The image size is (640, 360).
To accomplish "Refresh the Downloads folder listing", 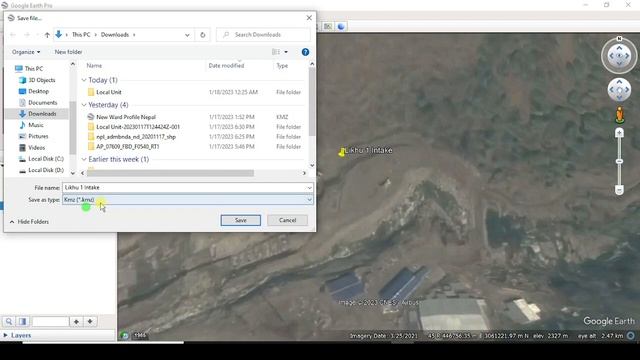I will click(x=202, y=35).
